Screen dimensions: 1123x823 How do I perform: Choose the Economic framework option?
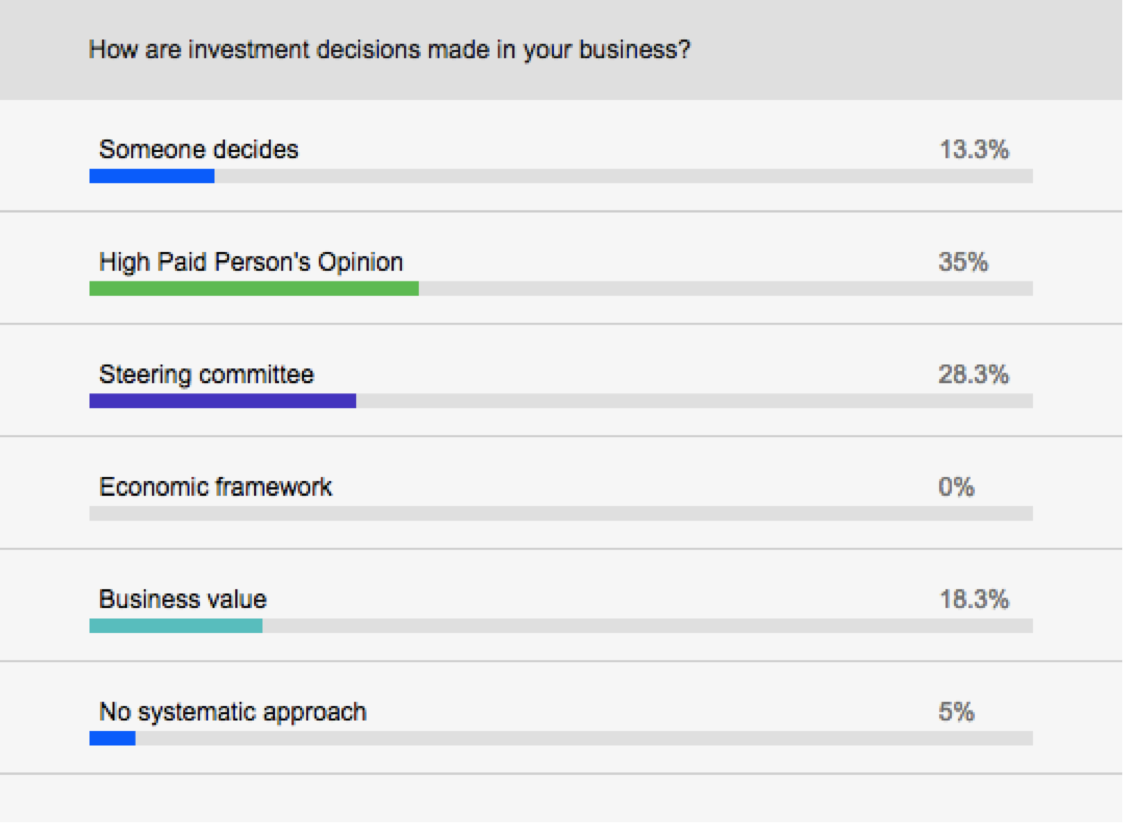[x=215, y=487]
